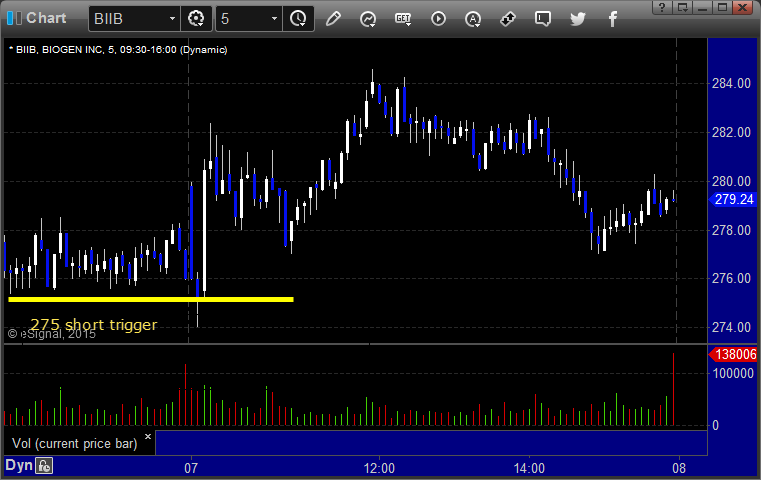Share chart via Facebook icon

point(613,19)
